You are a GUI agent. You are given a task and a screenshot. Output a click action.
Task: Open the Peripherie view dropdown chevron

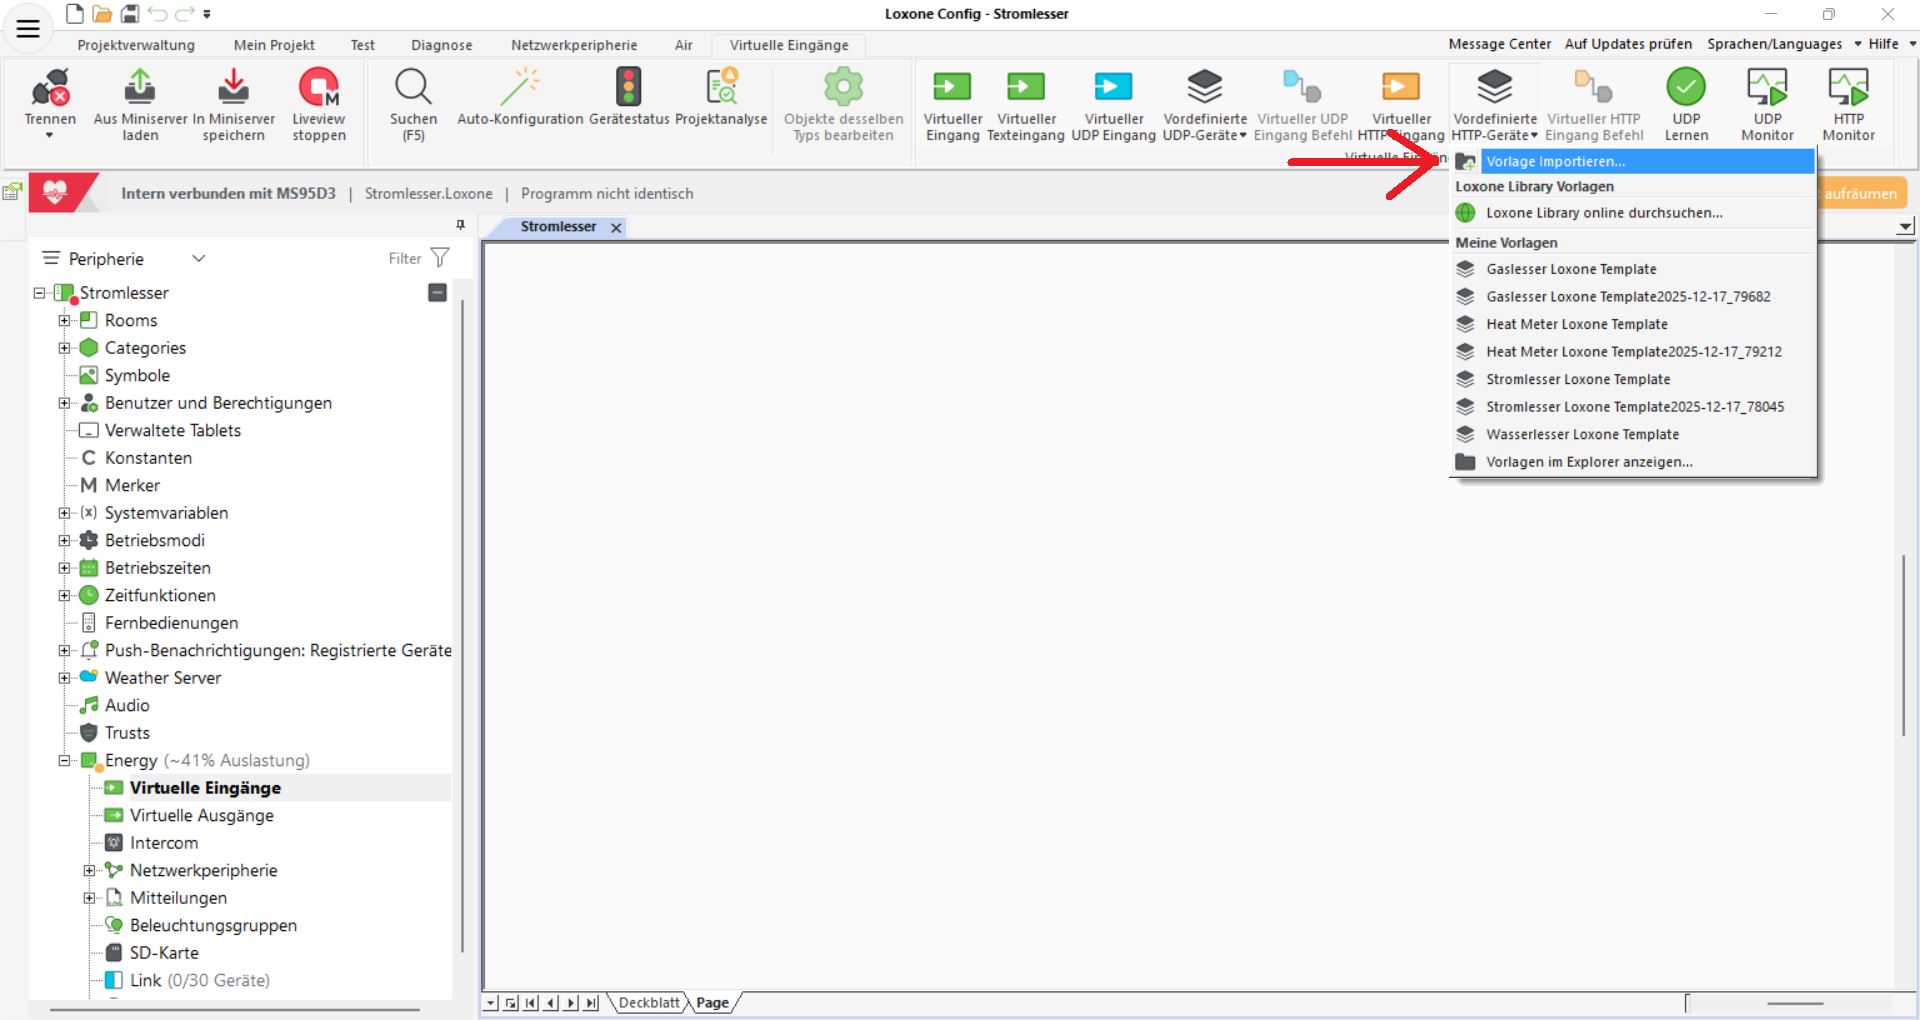199,258
